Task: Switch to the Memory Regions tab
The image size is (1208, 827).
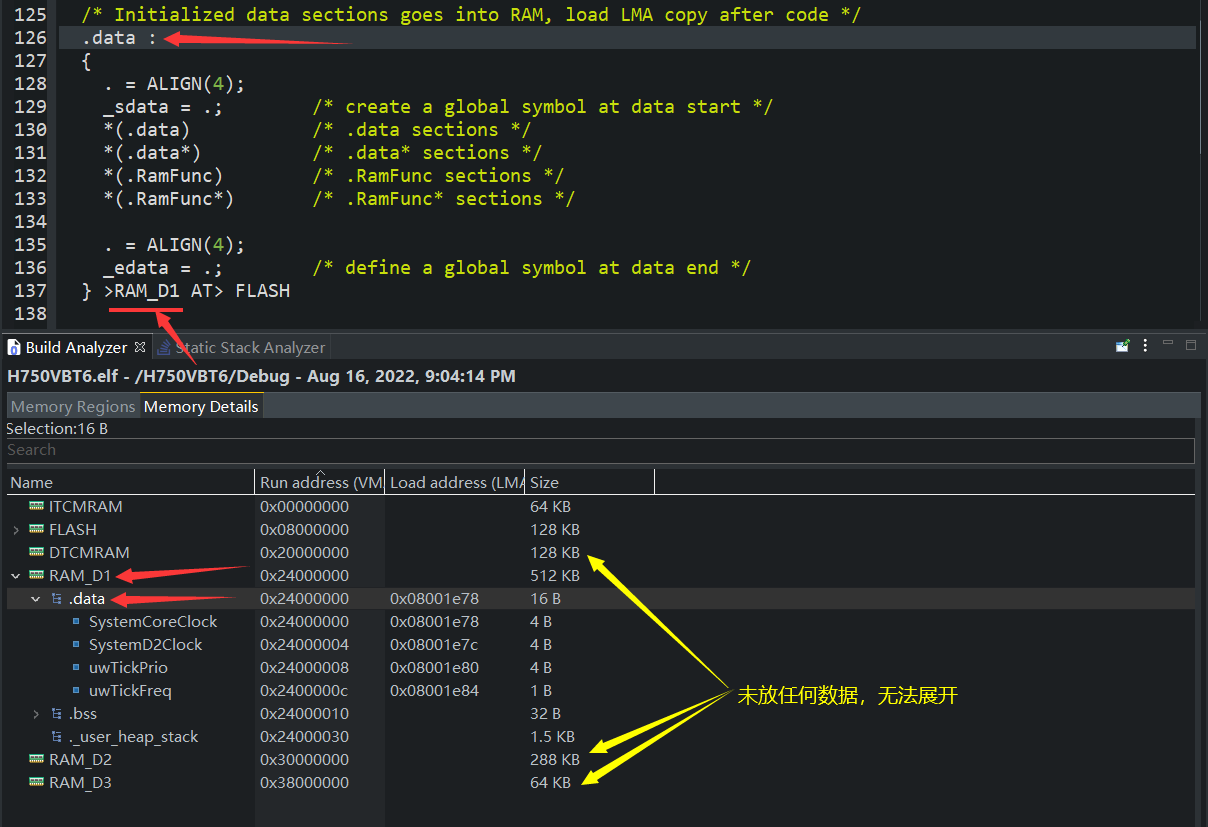Action: coord(72,407)
